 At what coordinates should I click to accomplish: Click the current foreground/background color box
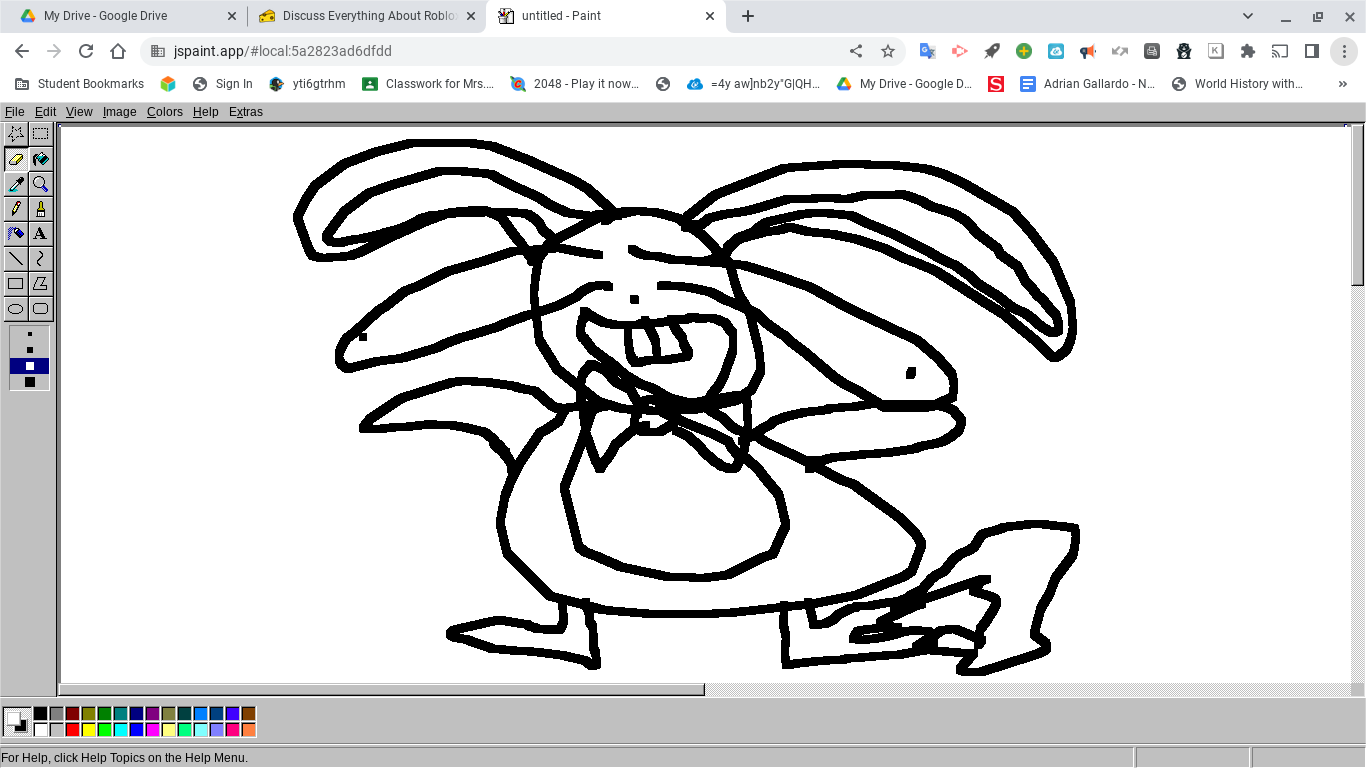(17, 722)
